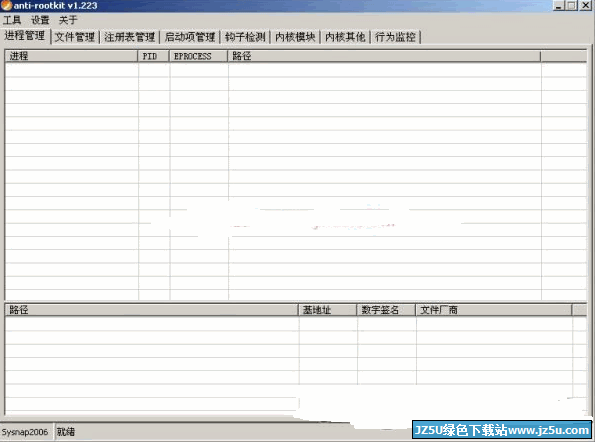Open the 关于 menu

pos(68,20)
